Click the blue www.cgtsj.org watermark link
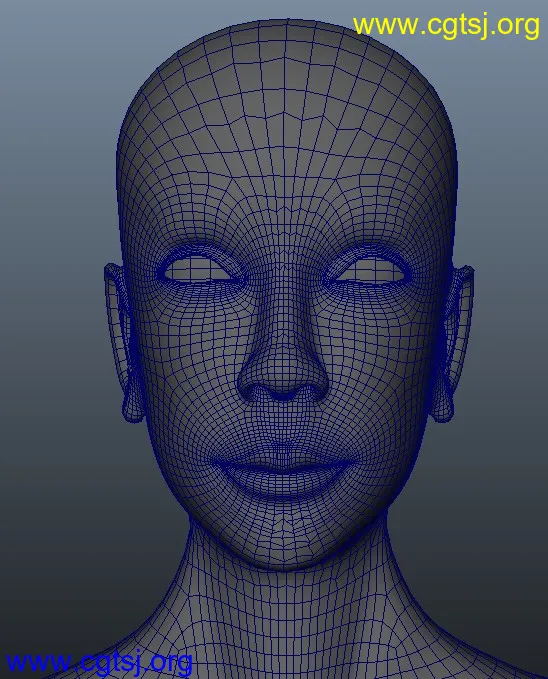The width and height of the screenshot is (548, 679). [99, 663]
